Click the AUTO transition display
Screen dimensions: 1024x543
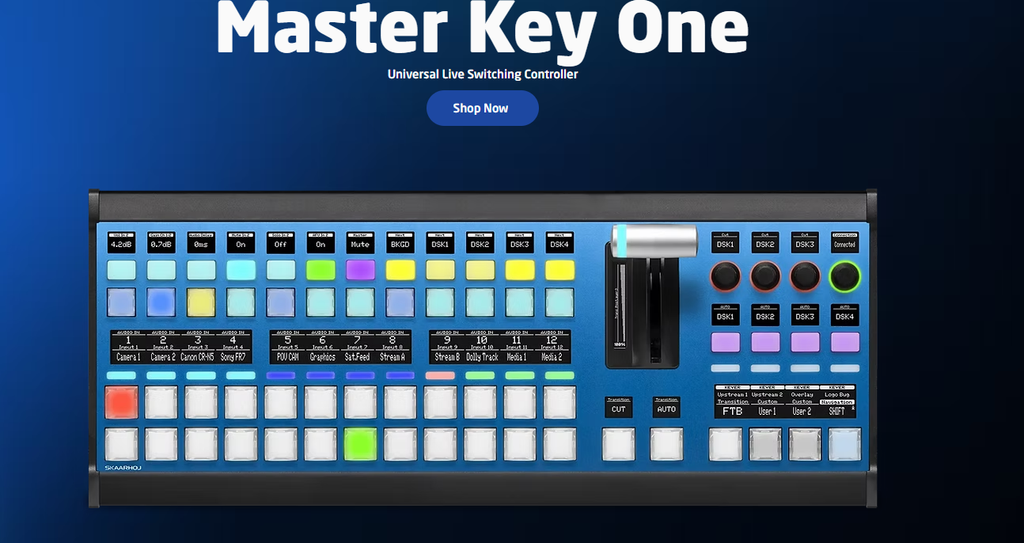click(666, 409)
